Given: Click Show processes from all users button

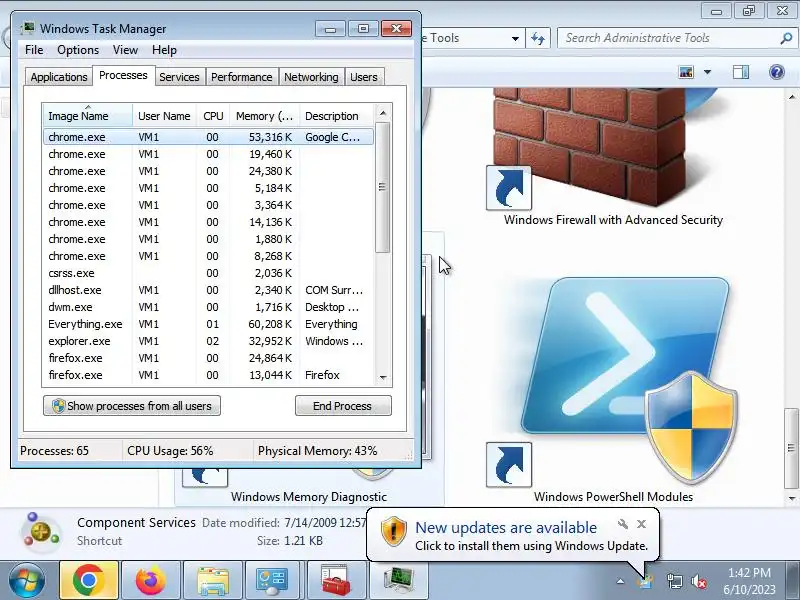Looking at the screenshot, I should click(132, 406).
